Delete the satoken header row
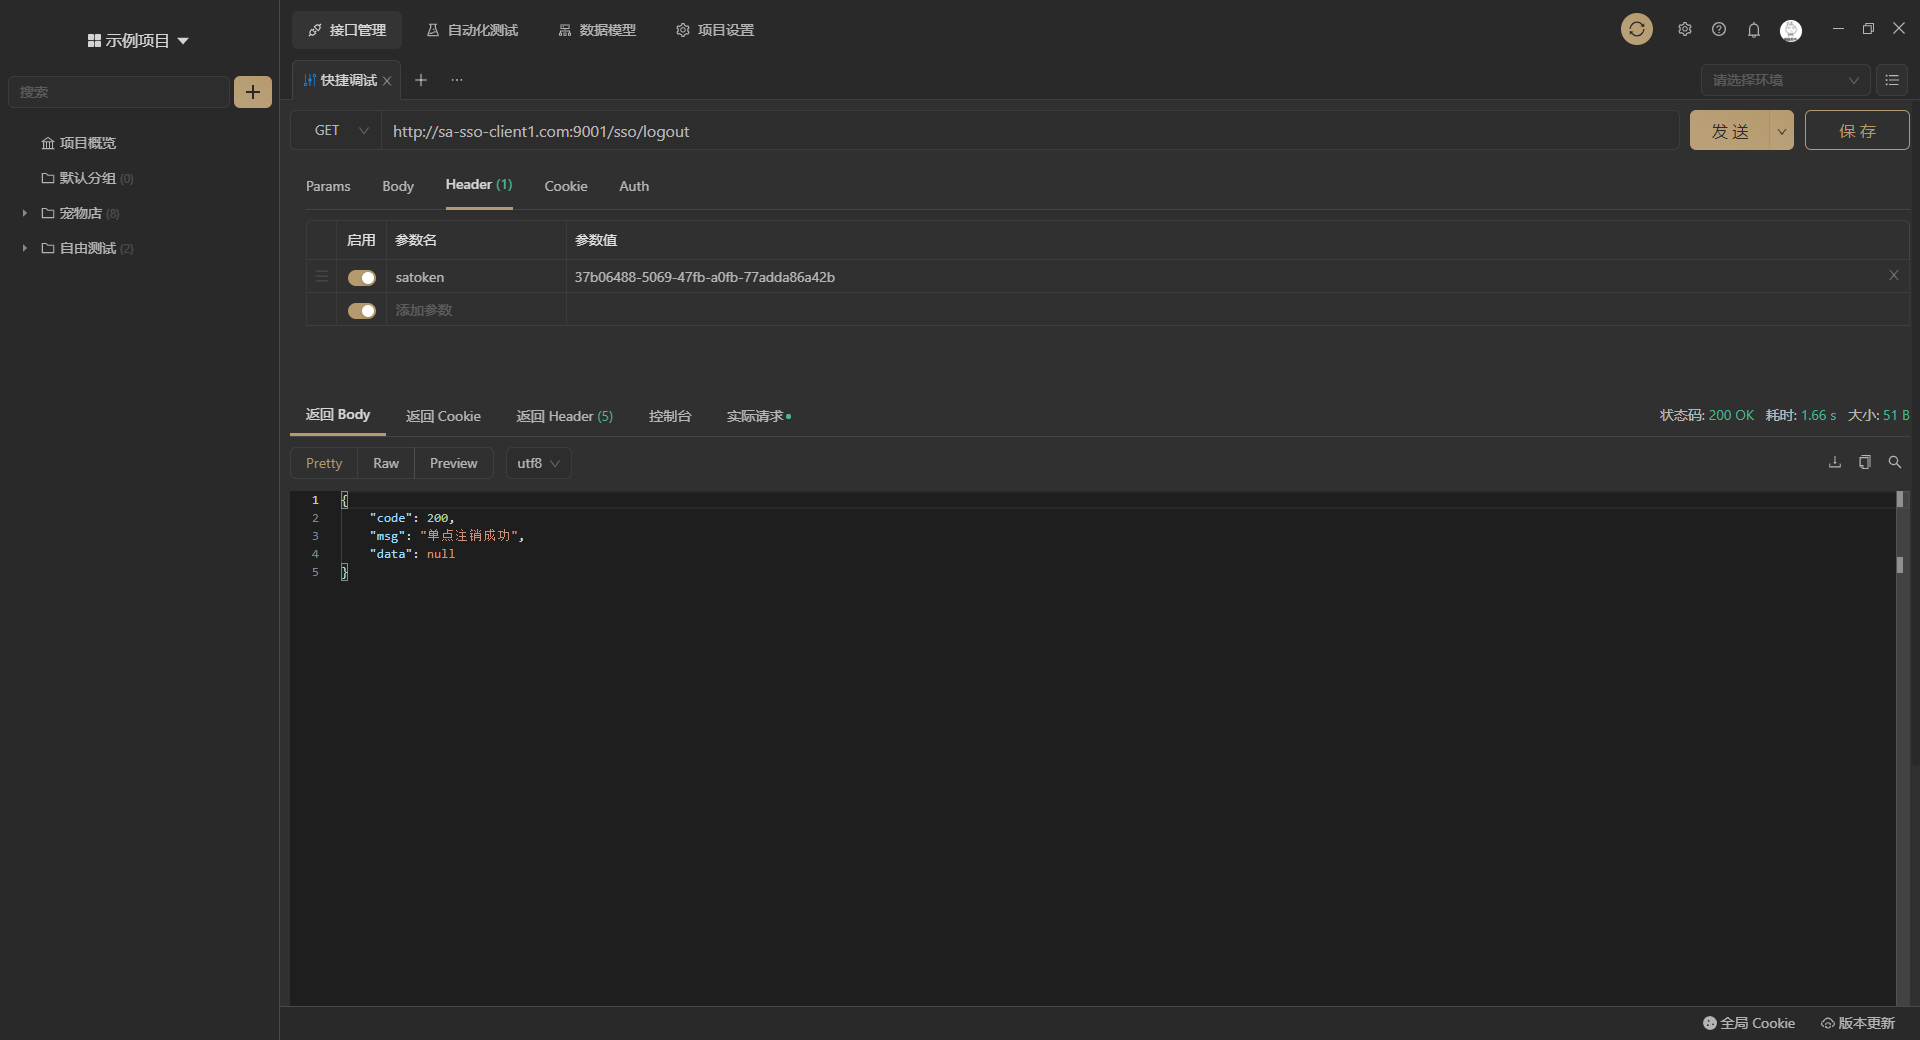This screenshot has height=1040, width=1920. click(x=1893, y=275)
